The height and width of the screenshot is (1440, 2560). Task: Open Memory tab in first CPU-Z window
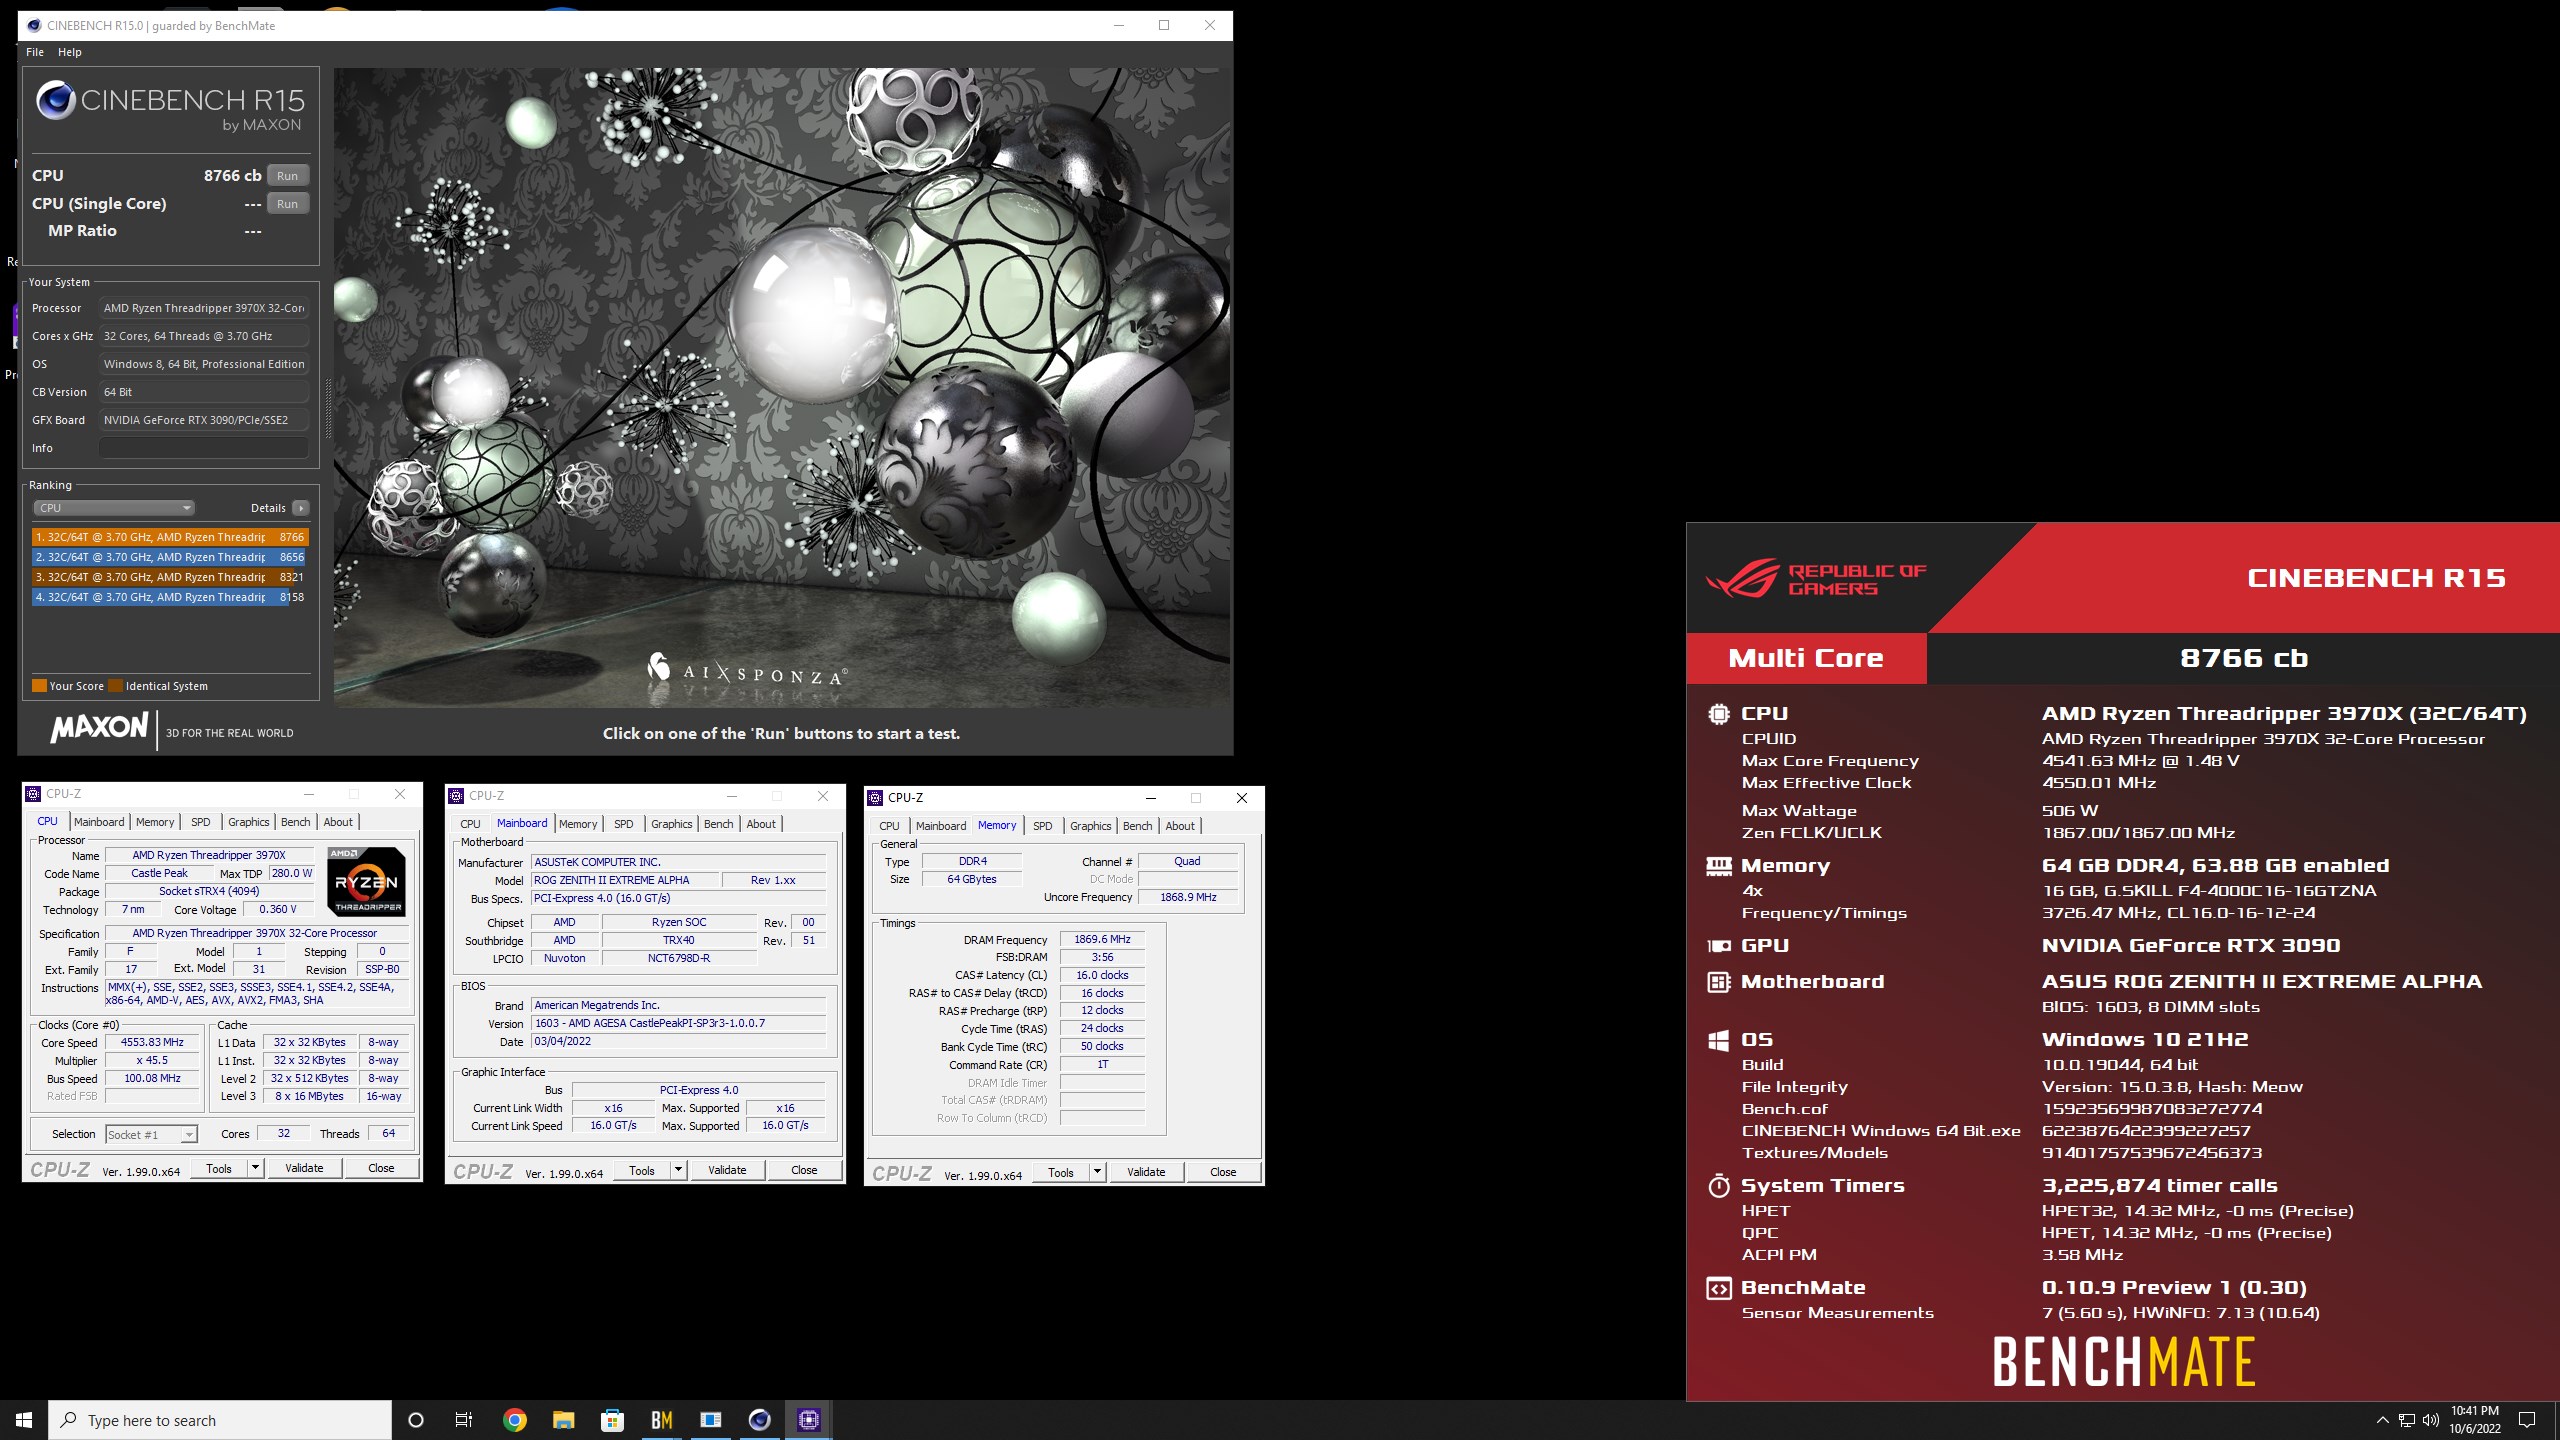tap(155, 822)
